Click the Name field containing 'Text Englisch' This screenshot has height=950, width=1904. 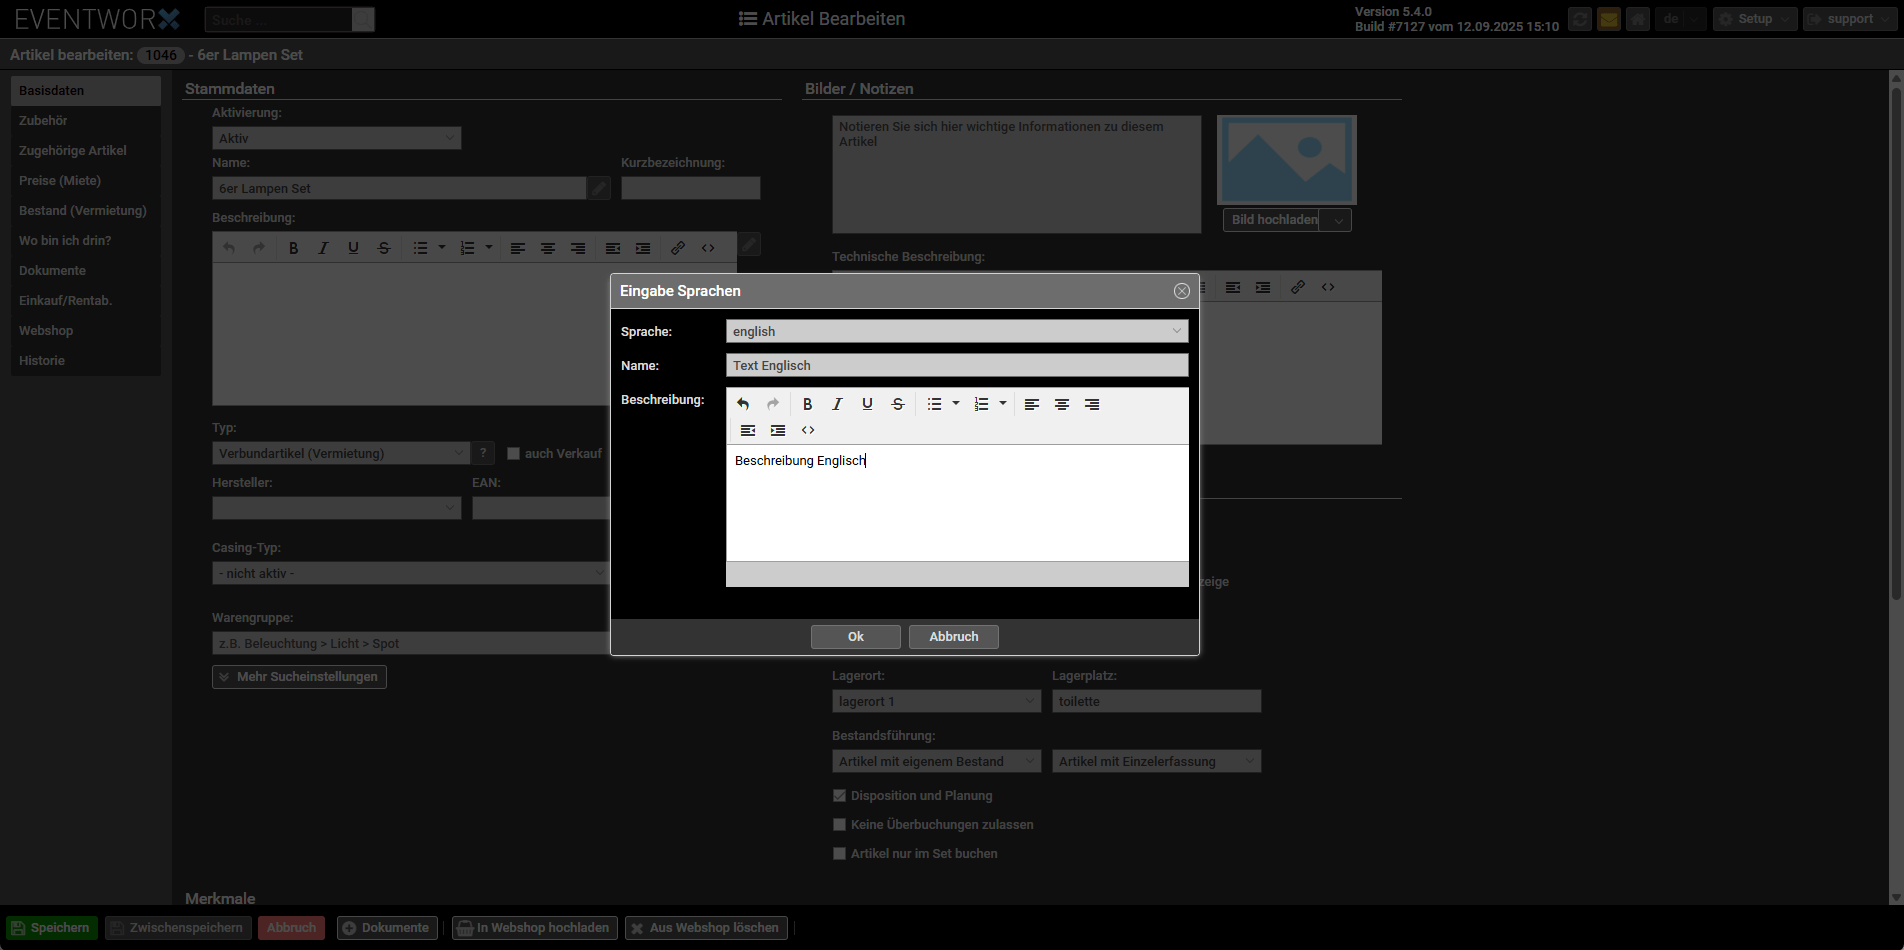(x=956, y=366)
